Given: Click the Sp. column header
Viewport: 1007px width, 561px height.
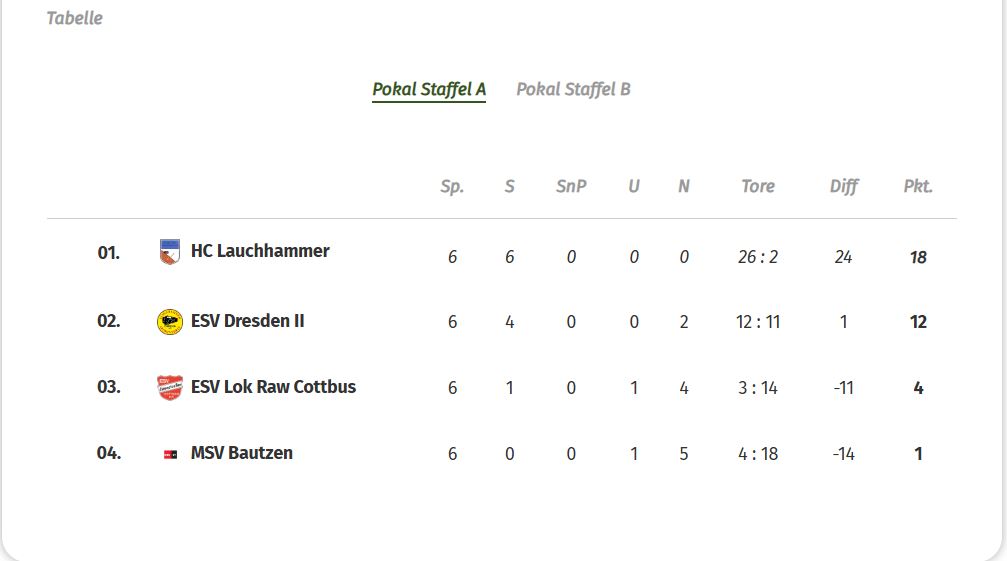Looking at the screenshot, I should (x=452, y=186).
